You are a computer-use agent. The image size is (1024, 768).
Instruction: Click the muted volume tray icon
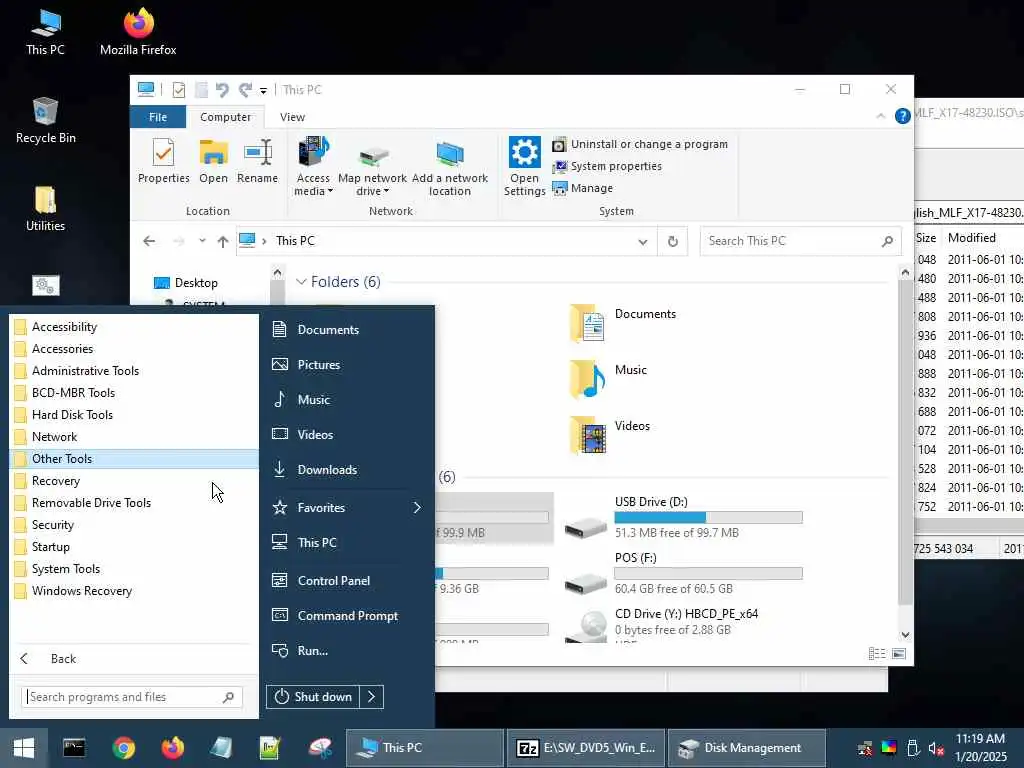coord(936,748)
